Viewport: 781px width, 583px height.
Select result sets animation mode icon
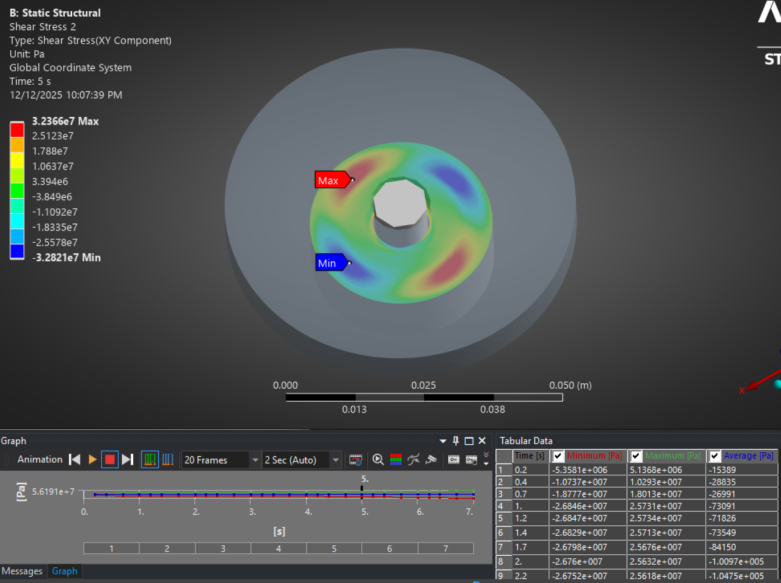pos(167,460)
